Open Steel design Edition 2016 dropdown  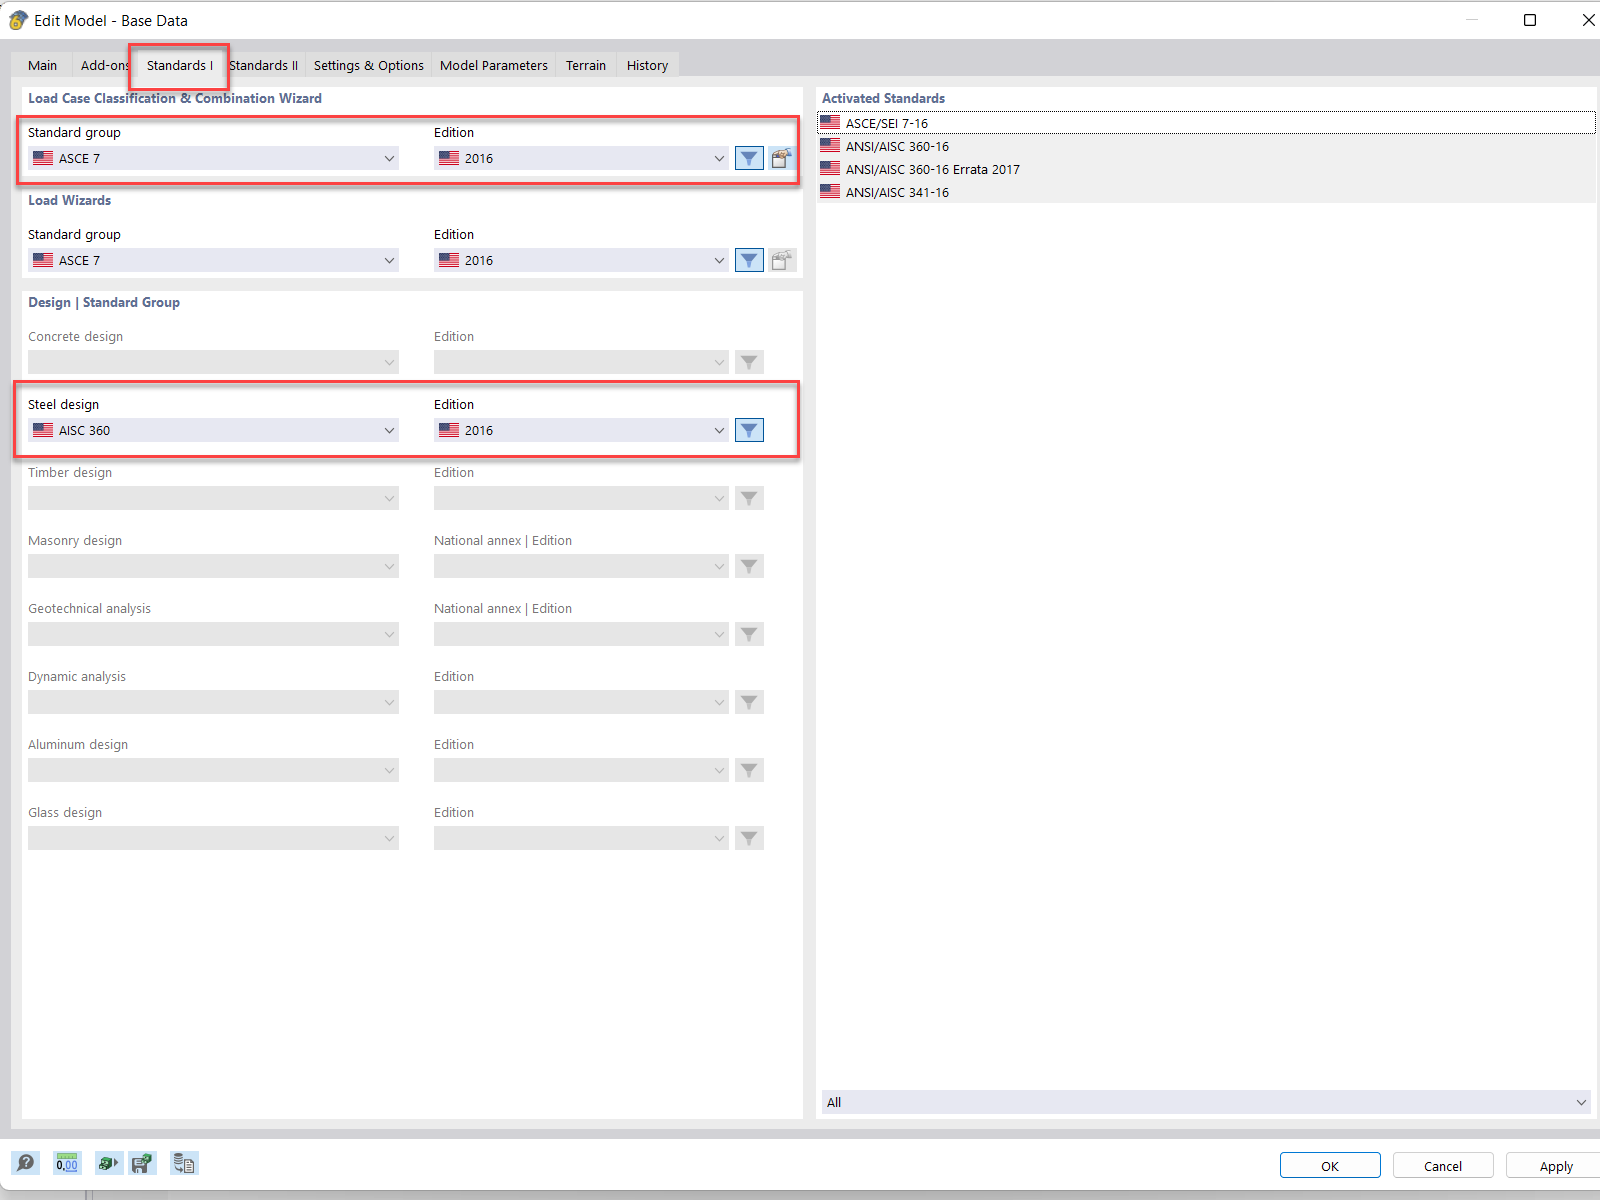581,430
